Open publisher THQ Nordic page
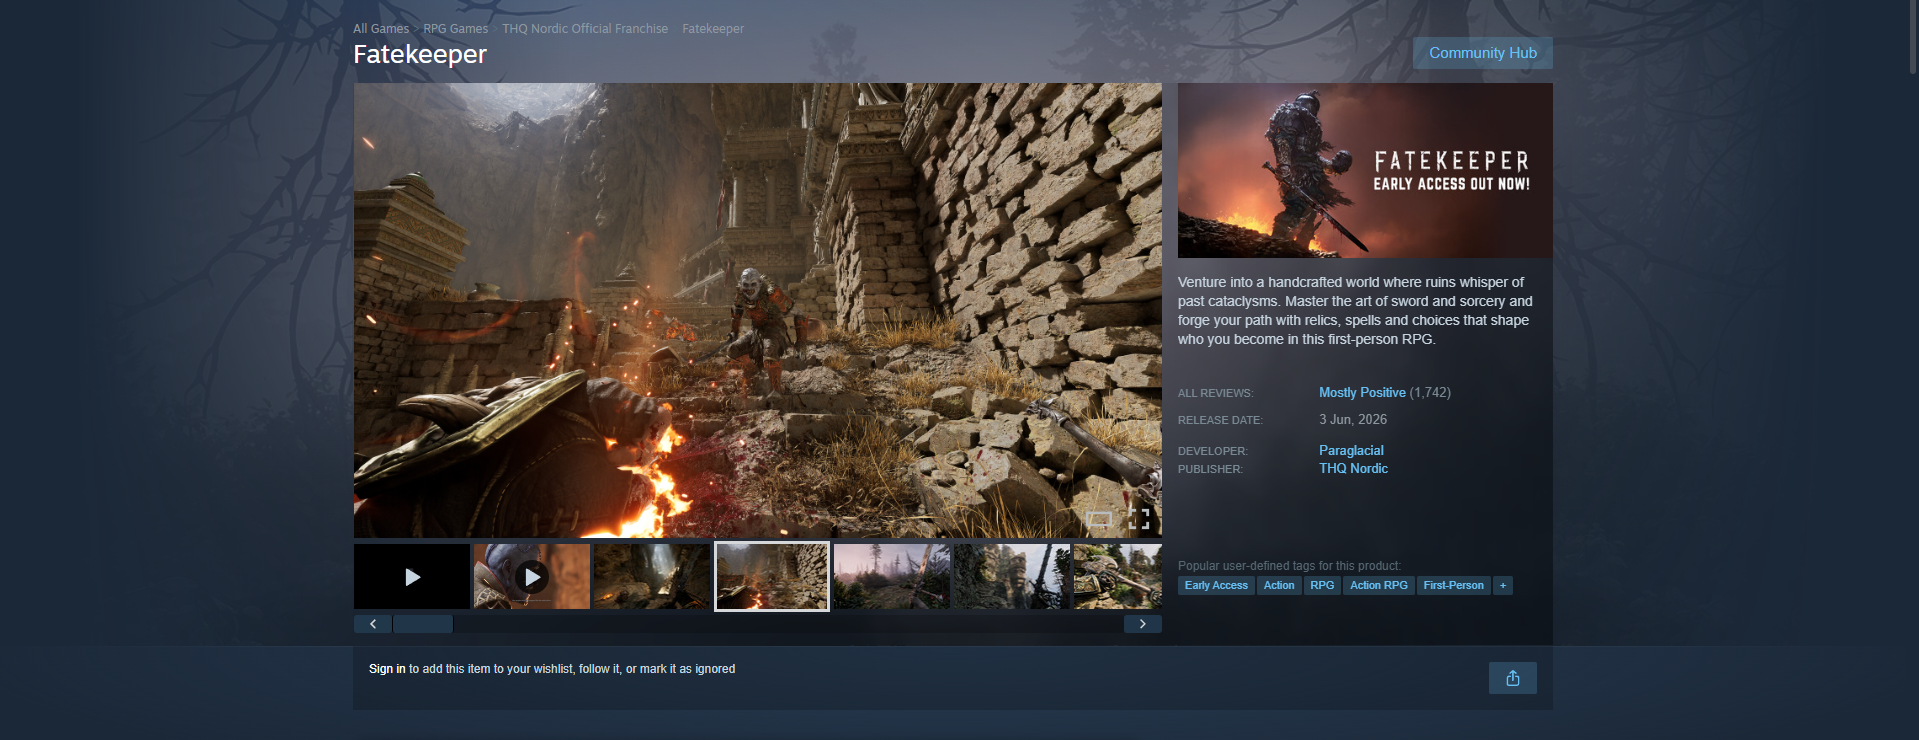 pyautogui.click(x=1353, y=469)
